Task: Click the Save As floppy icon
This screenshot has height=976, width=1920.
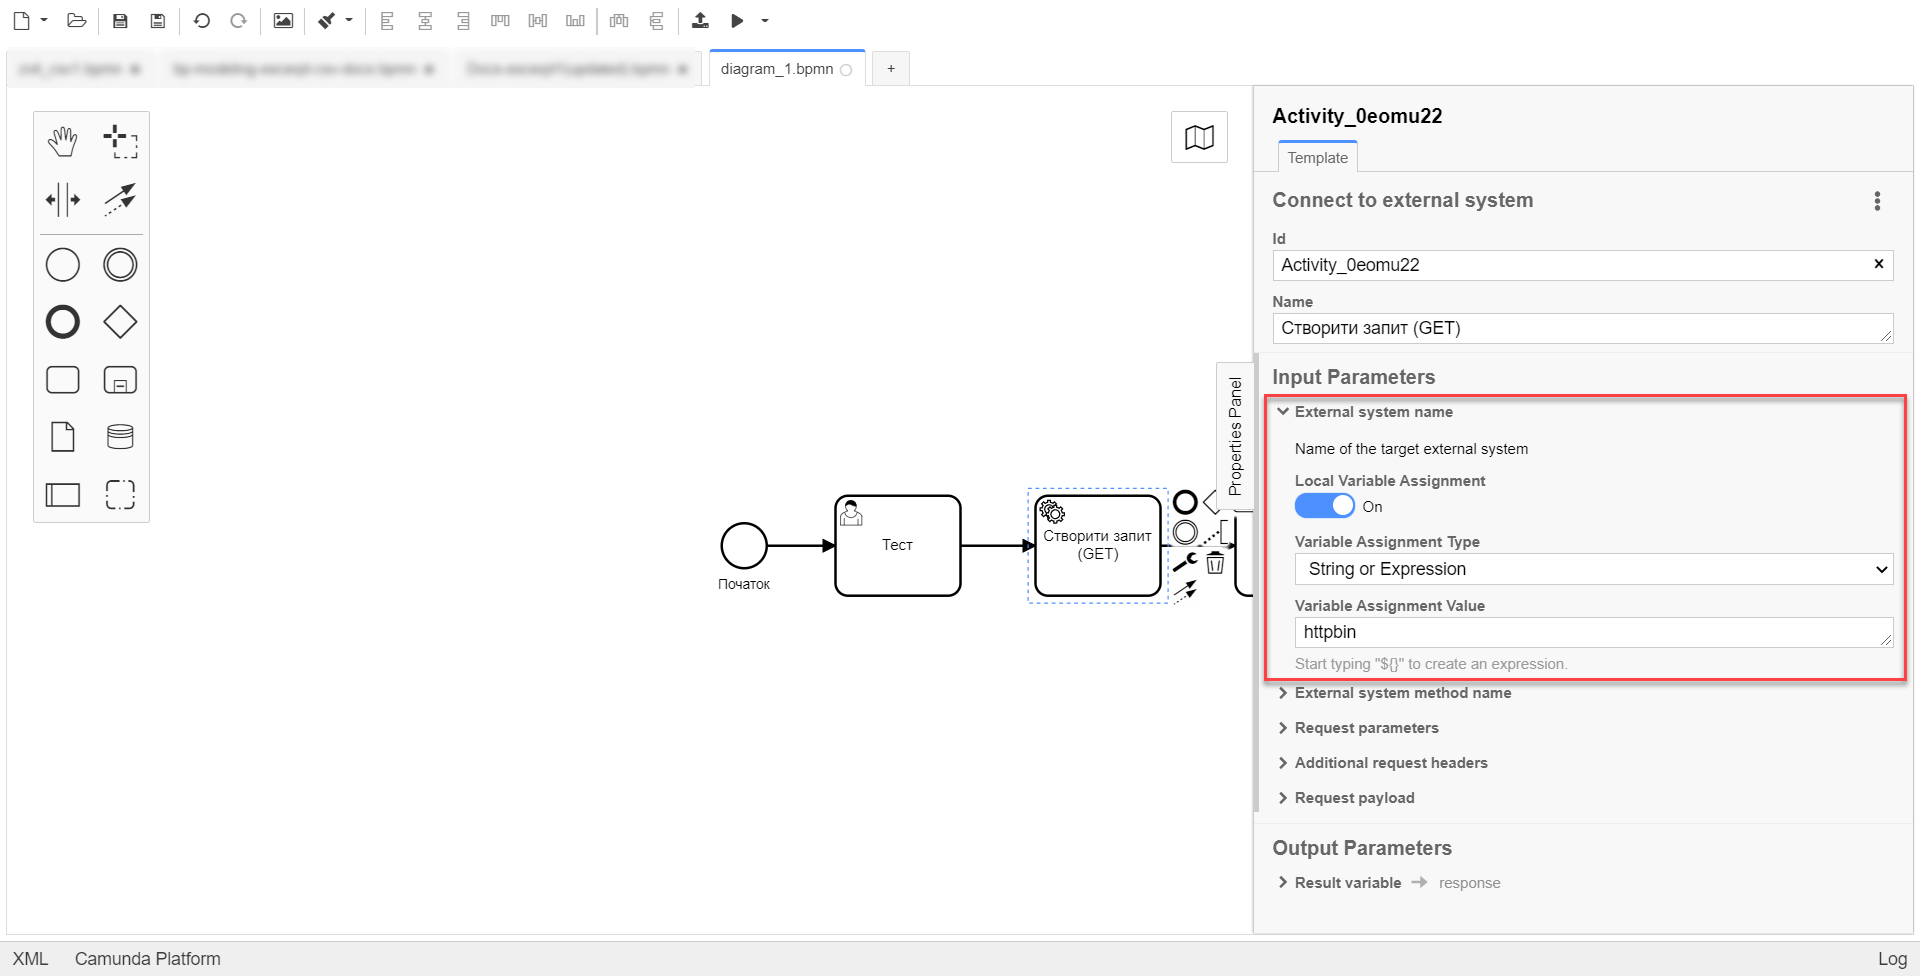Action: click(x=157, y=20)
